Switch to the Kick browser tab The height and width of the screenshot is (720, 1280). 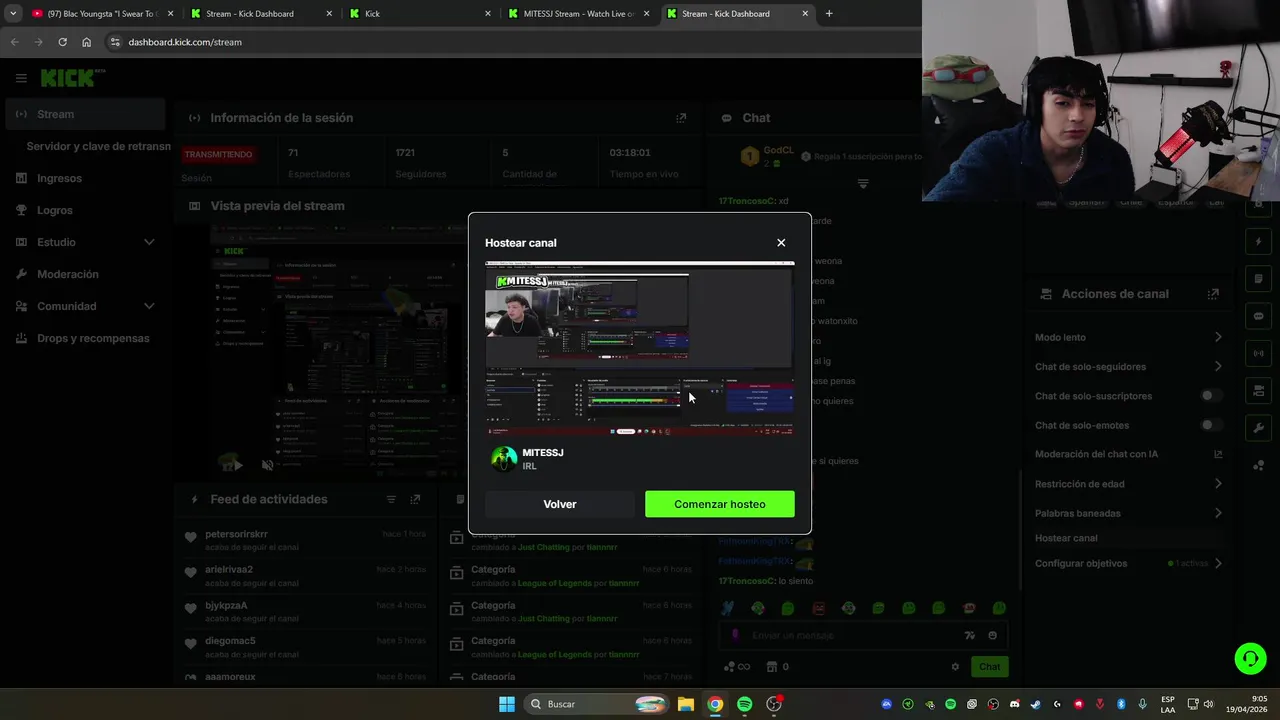(420, 14)
